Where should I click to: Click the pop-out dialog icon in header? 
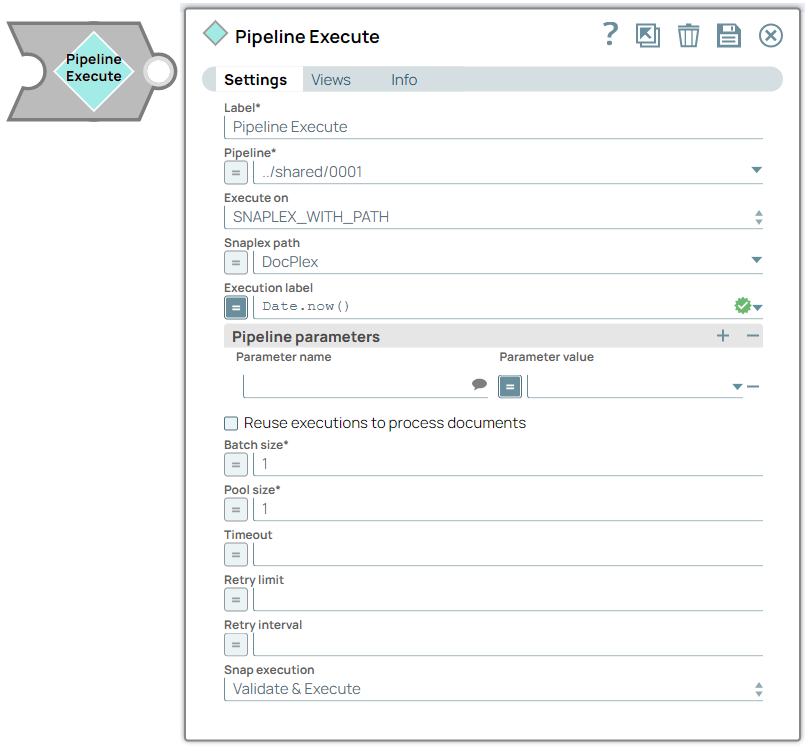tap(648, 36)
